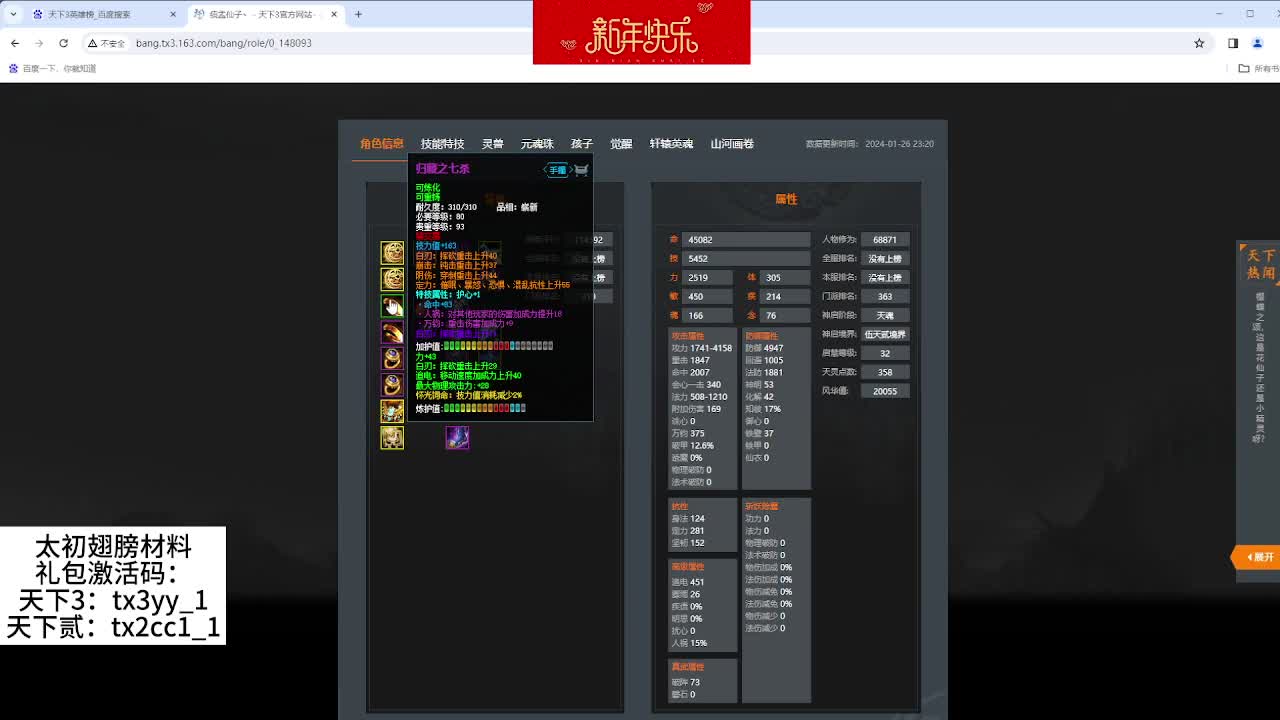Click the 加护值 segmented bar
Image resolution: width=1280 pixels, height=720 pixels.
click(498, 346)
